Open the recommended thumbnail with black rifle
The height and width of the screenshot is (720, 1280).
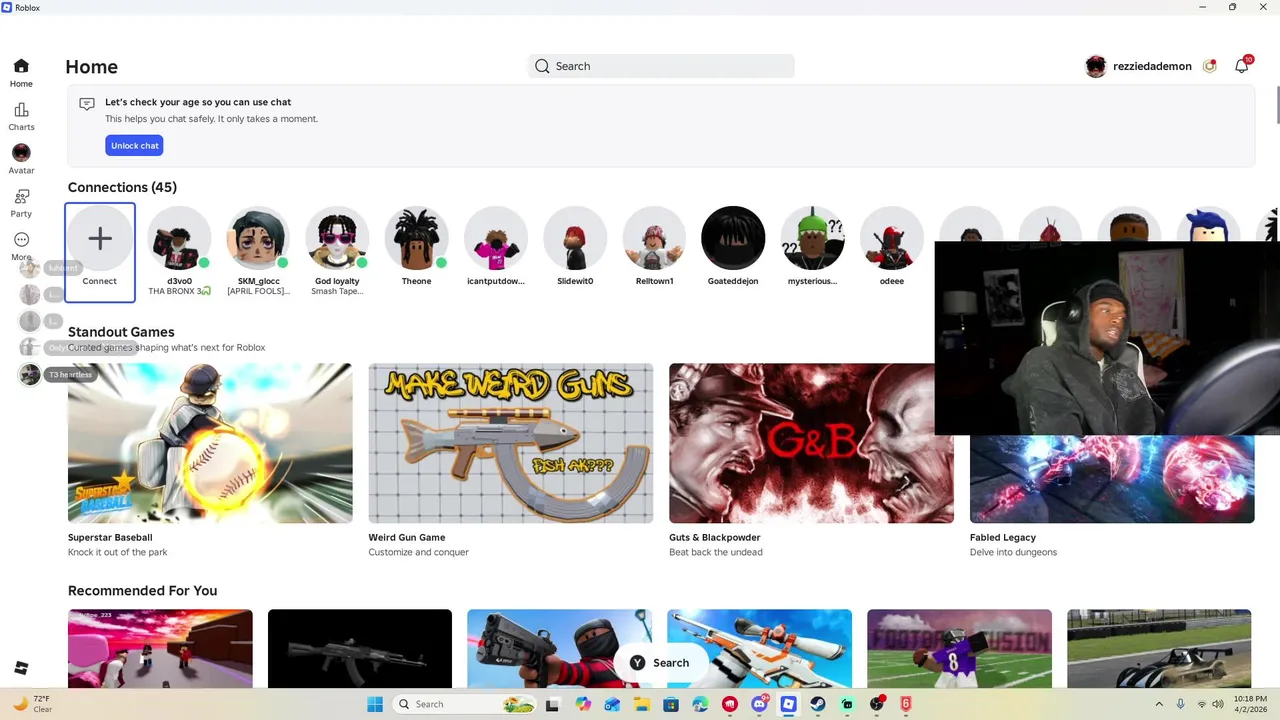pyautogui.click(x=360, y=648)
